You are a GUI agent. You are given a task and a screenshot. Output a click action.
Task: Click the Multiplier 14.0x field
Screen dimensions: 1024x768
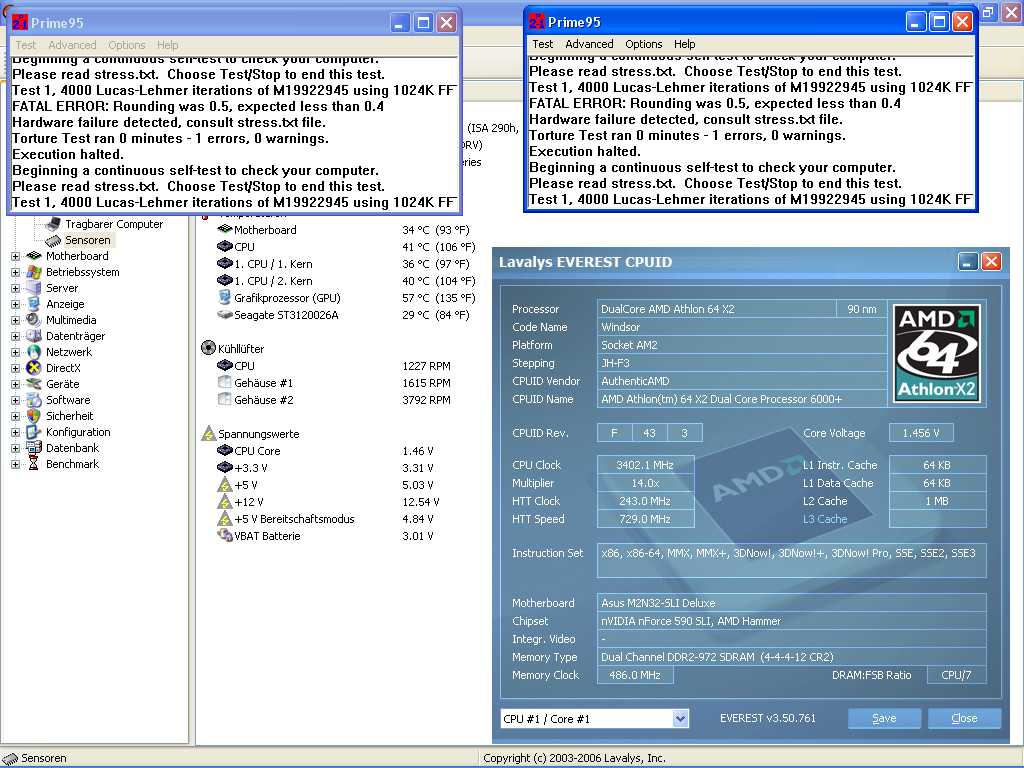pos(645,483)
